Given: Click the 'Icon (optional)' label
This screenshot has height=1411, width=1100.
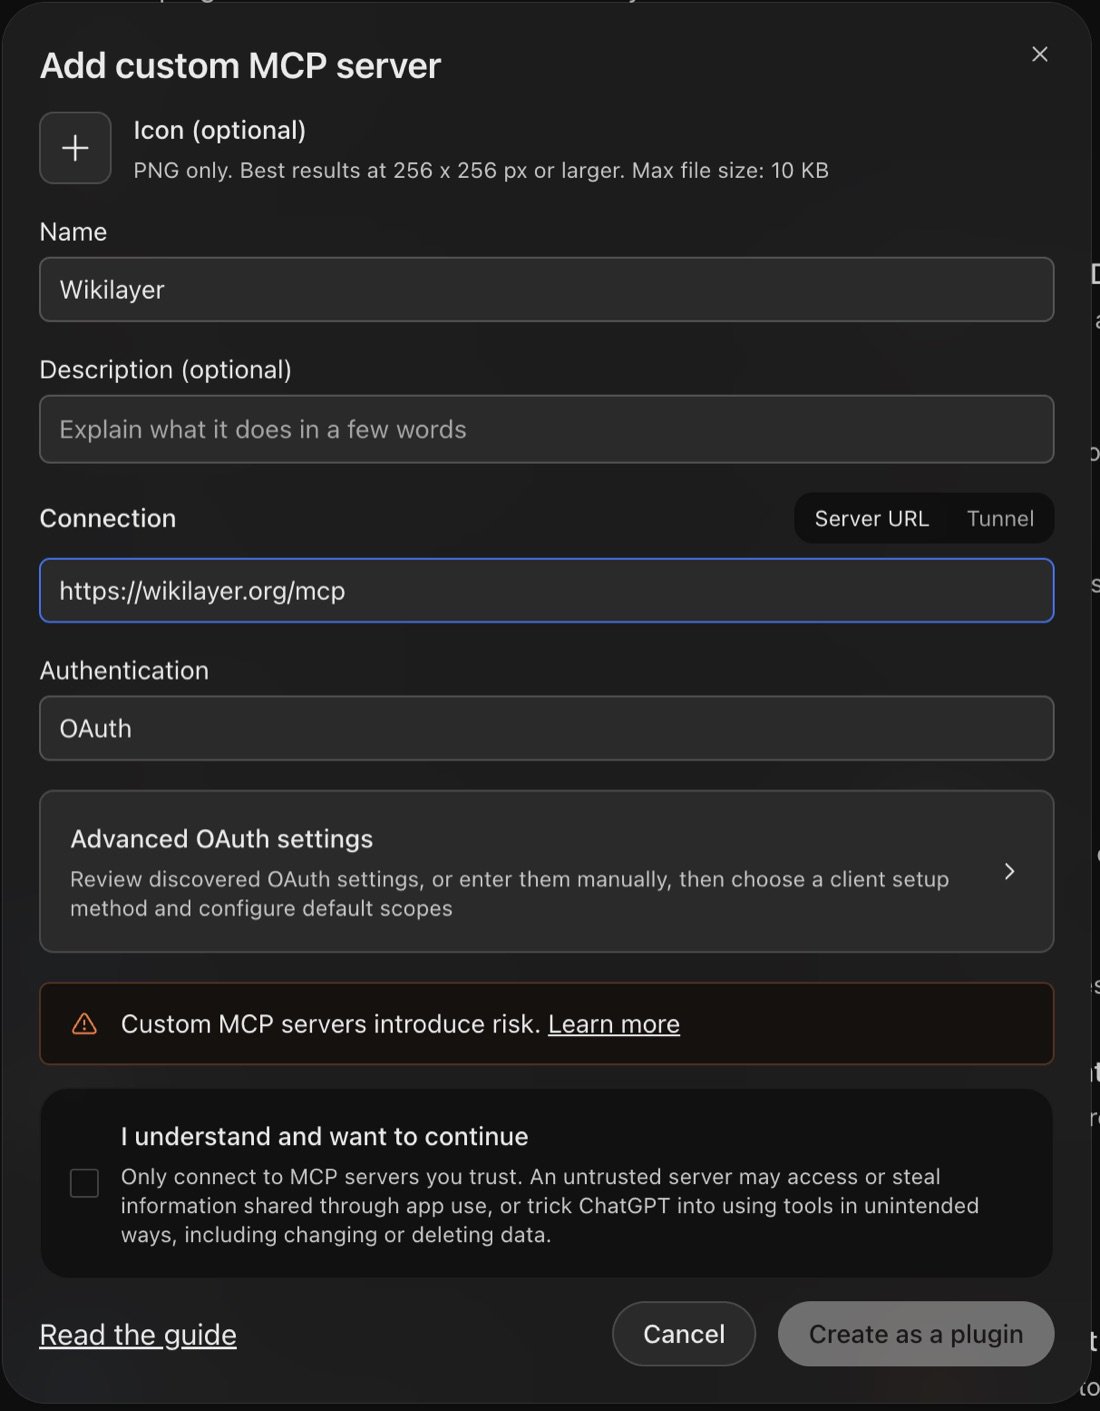Looking at the screenshot, I should click(x=220, y=130).
